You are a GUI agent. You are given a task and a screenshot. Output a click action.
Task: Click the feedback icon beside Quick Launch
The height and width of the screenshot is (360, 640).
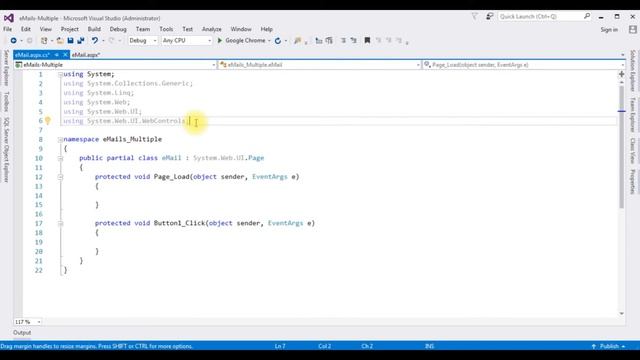pyautogui.click(x=489, y=16)
